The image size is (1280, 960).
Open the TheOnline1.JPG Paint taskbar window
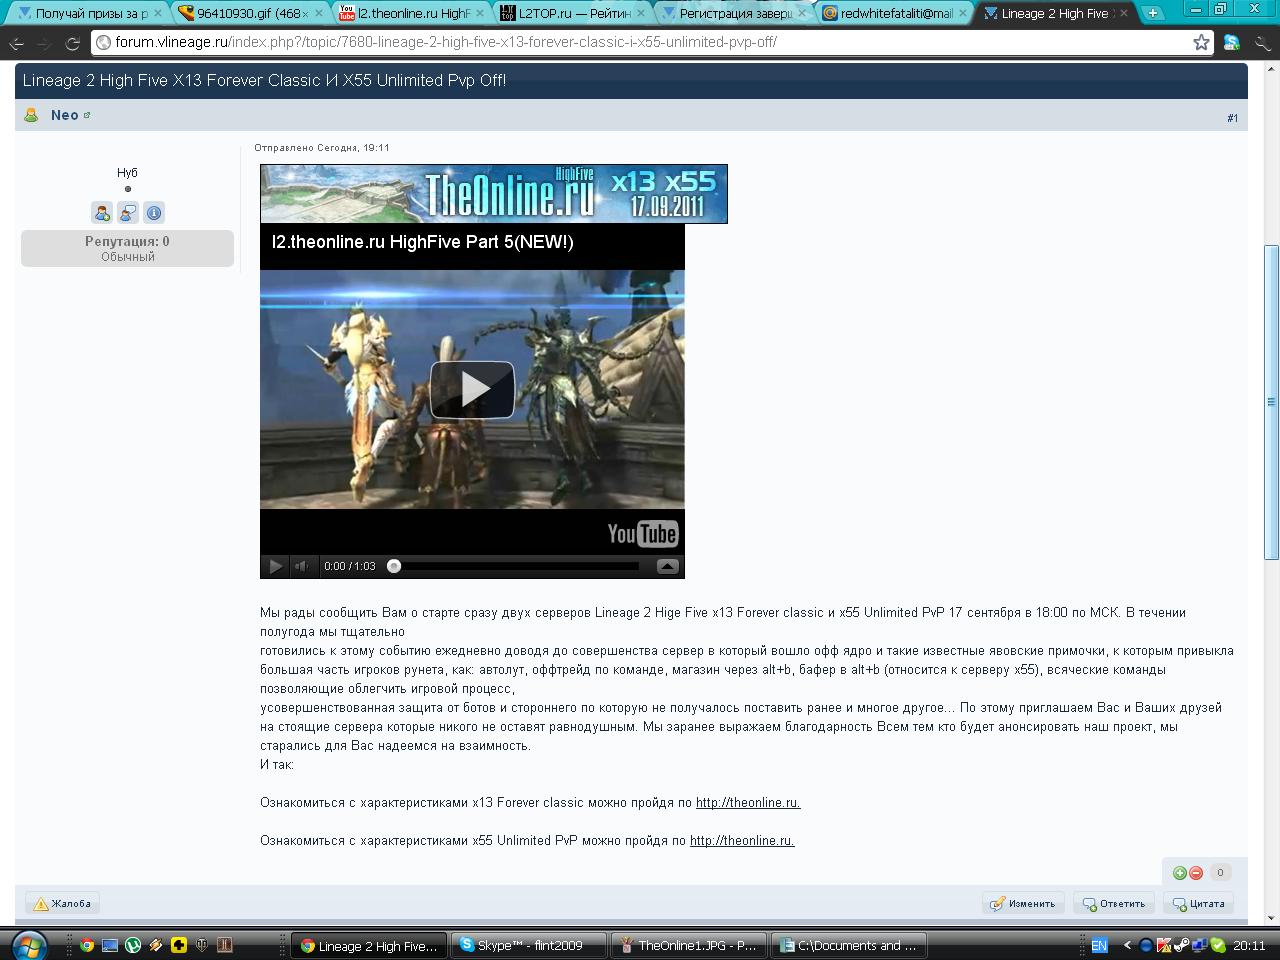pyautogui.click(x=690, y=945)
